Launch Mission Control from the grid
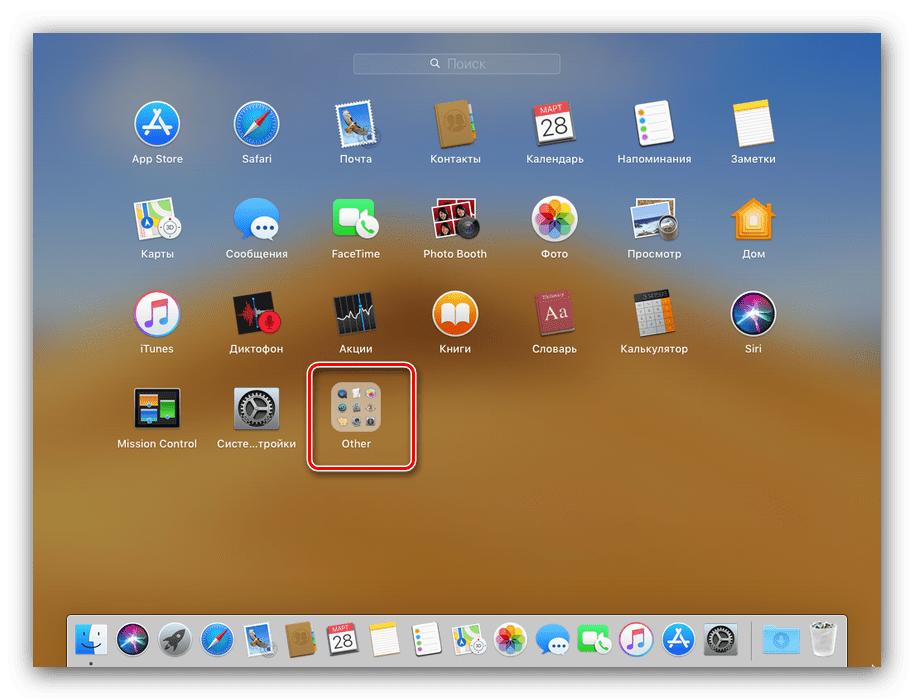Image resolution: width=914 pixels, height=700 pixels. pyautogui.click(x=157, y=409)
